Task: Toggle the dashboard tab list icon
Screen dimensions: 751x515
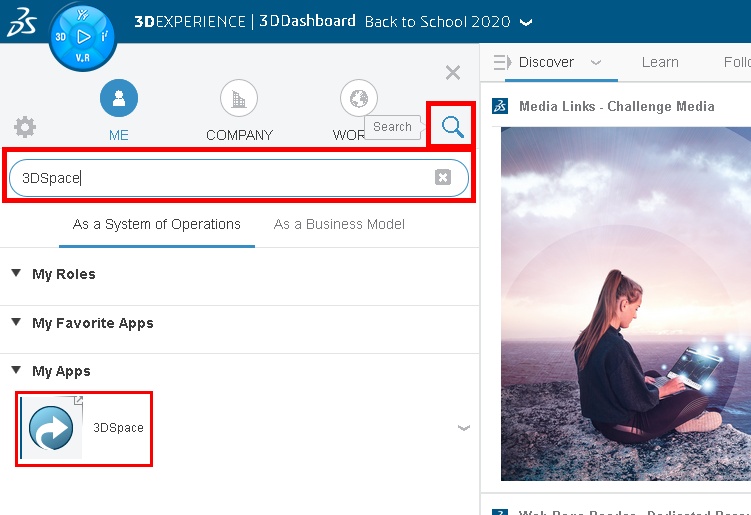Action: (502, 62)
